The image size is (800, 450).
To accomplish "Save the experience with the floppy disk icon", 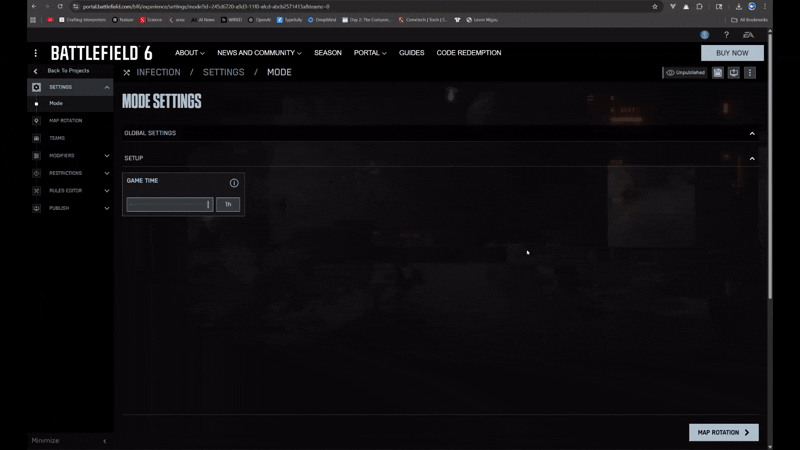I will click(x=718, y=72).
